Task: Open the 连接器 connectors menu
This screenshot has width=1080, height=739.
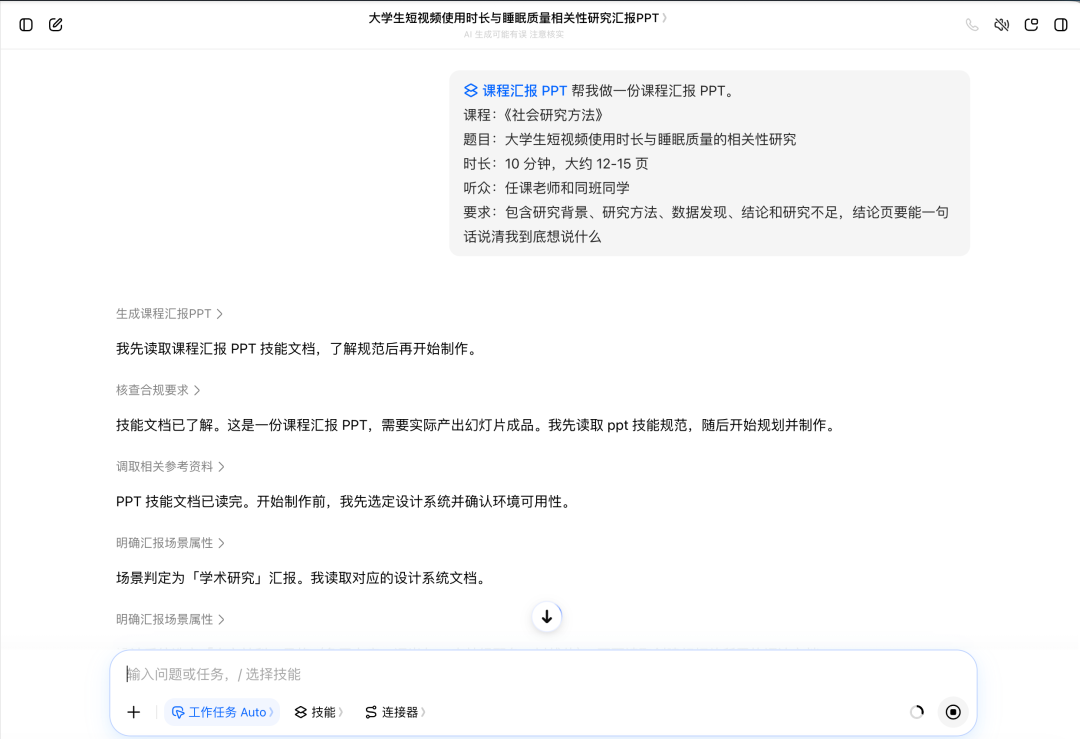Action: tap(395, 712)
